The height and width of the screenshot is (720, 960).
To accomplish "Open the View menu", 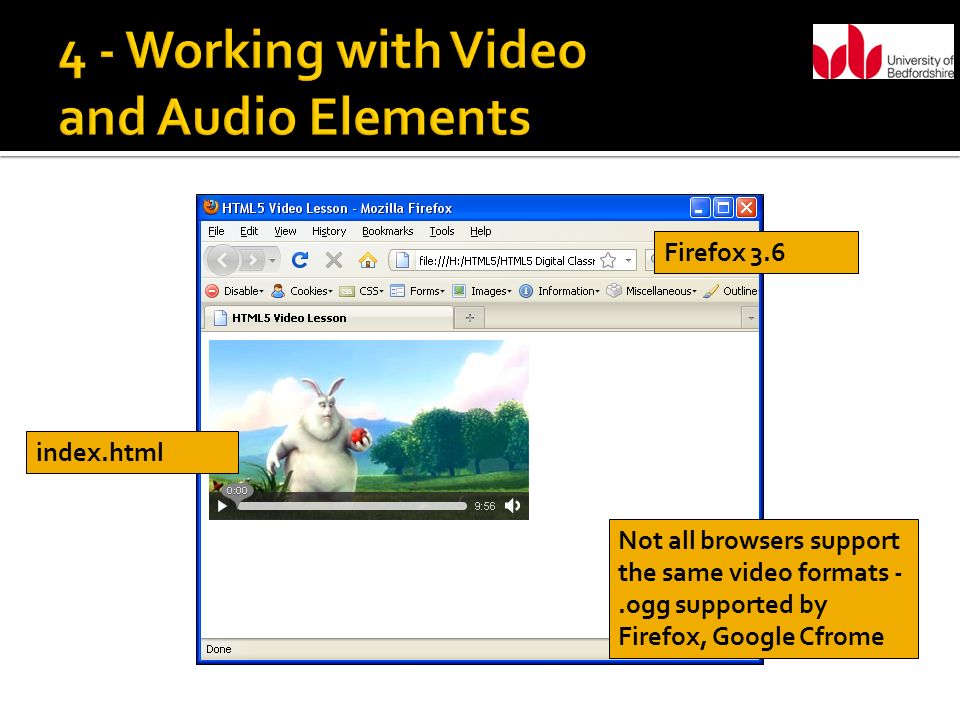I will pos(285,231).
